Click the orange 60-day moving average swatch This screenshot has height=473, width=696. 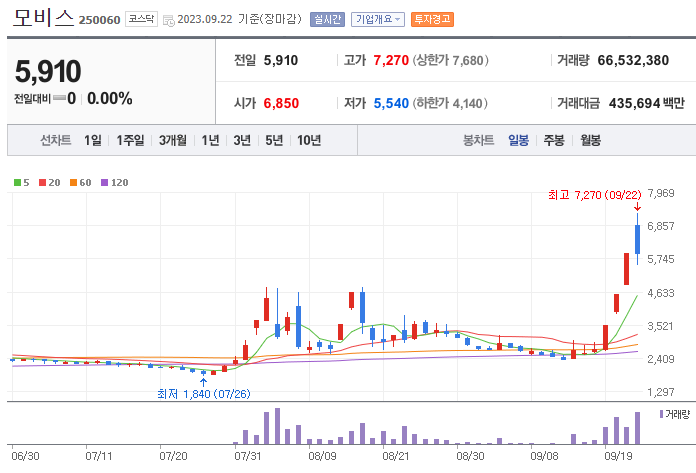(x=74, y=182)
